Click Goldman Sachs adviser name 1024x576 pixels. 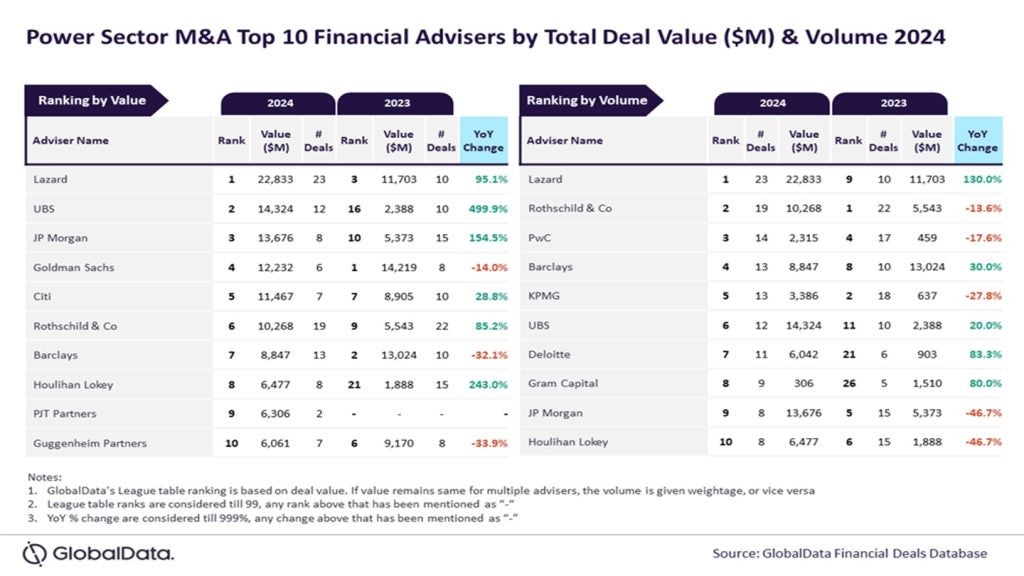pos(74,267)
